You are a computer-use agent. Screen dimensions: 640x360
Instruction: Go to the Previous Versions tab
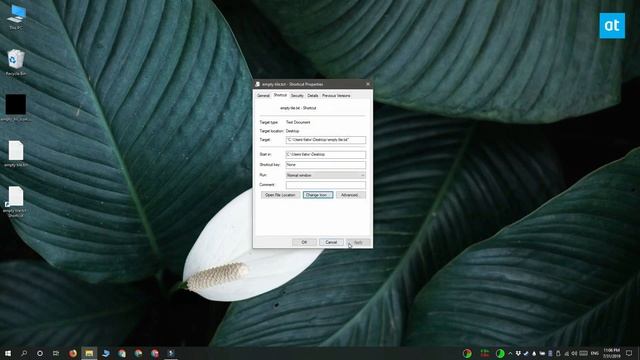coord(336,96)
